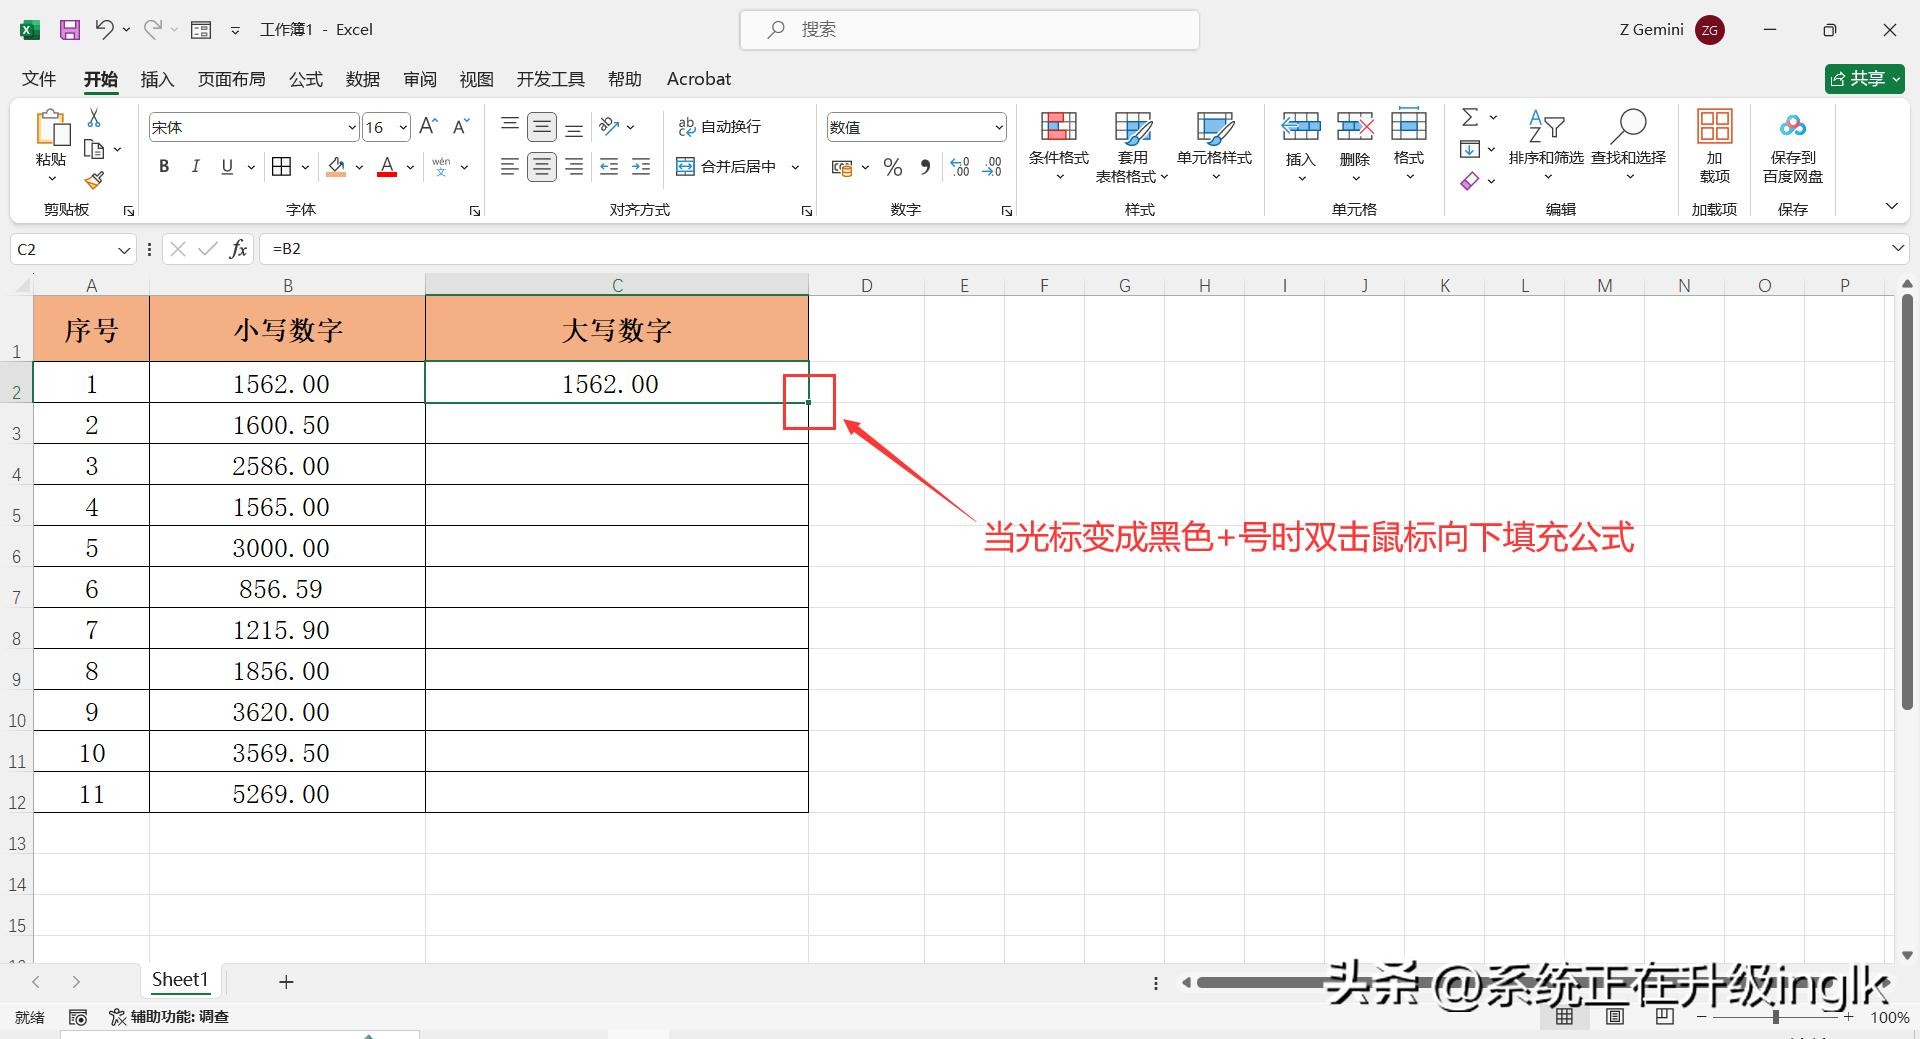The image size is (1920, 1039).
Task: Click the Cut scissors icon
Action: point(94,118)
